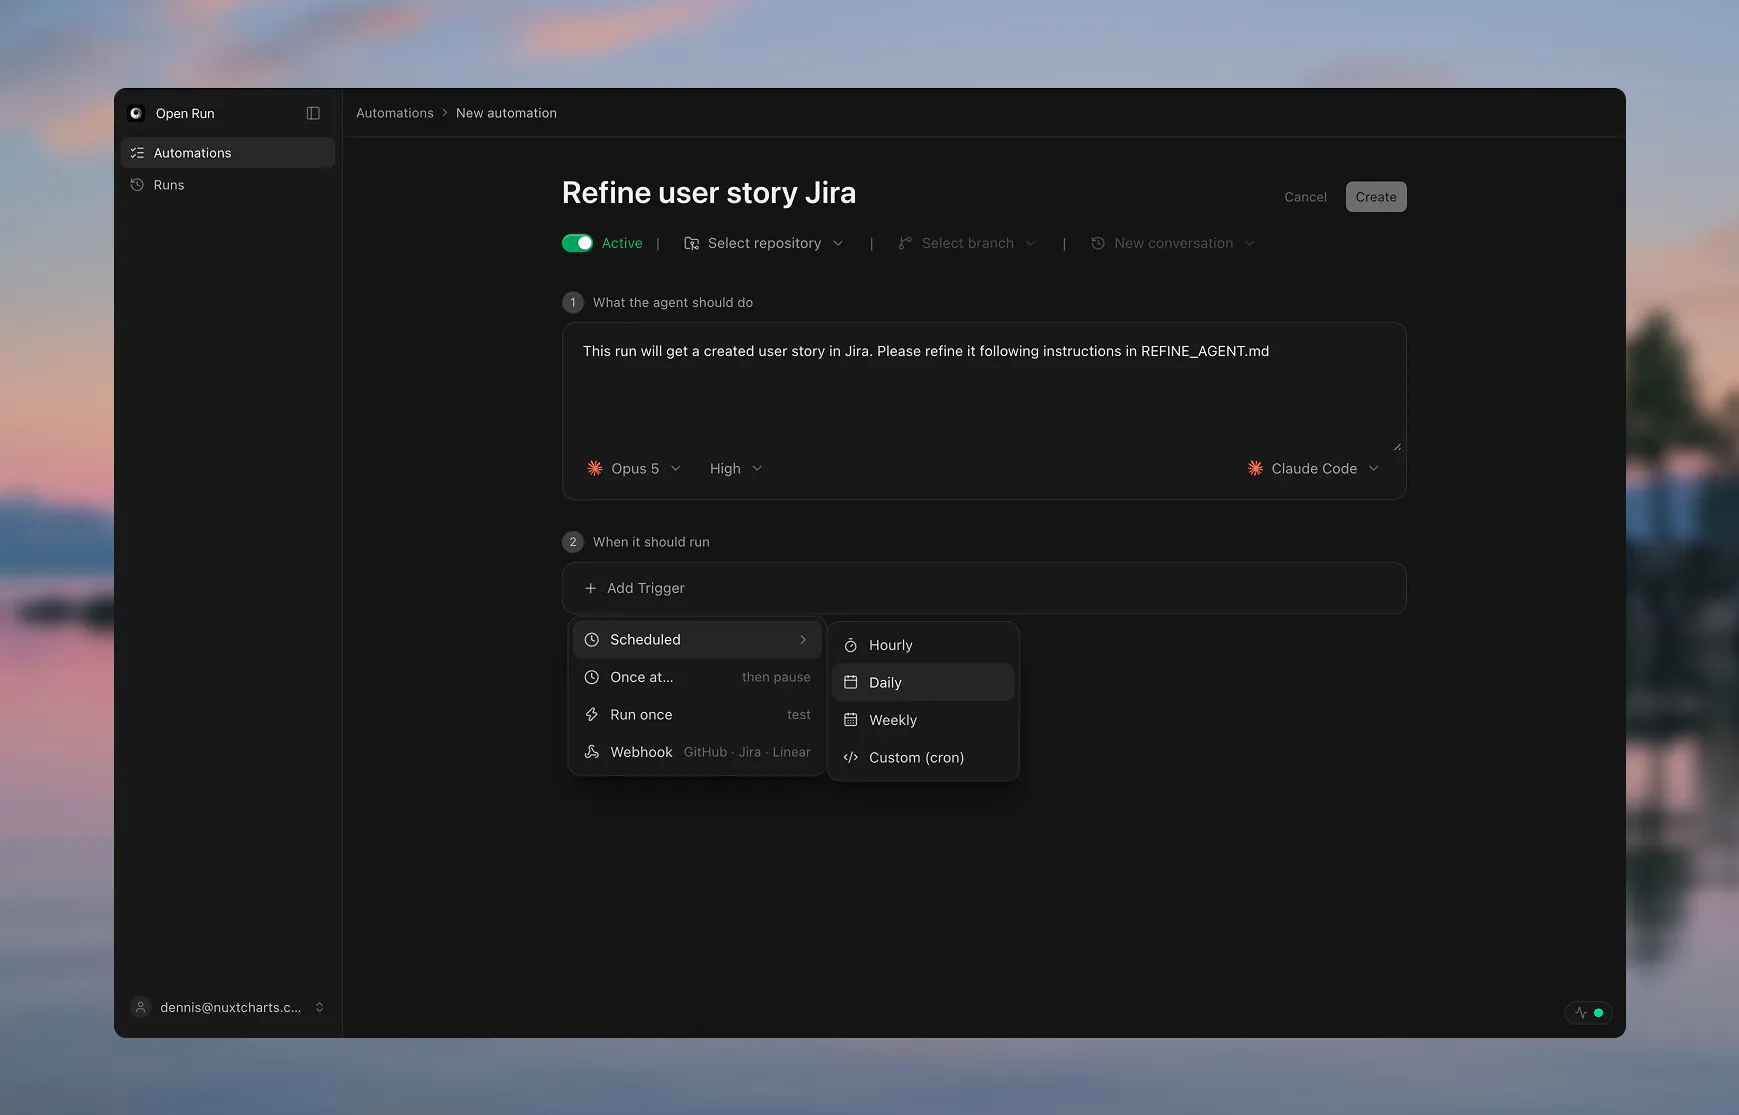
Task: Click the Refine user story Jira title
Action: tap(709, 192)
